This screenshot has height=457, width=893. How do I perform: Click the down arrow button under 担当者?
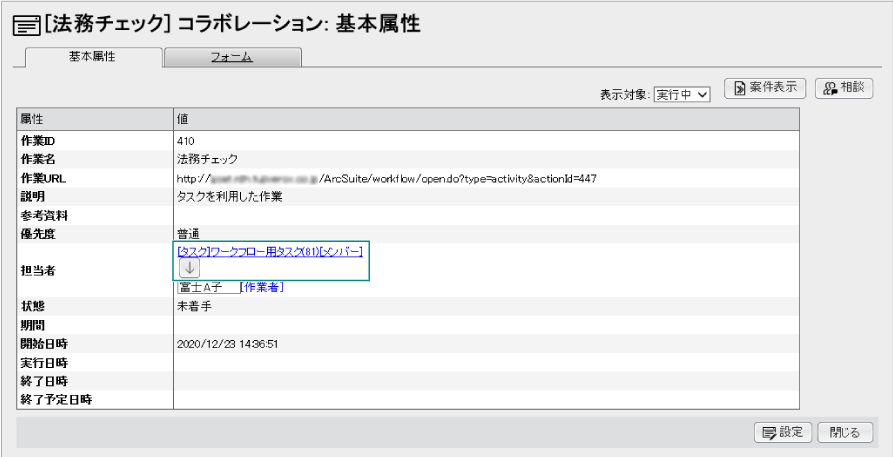[190, 267]
